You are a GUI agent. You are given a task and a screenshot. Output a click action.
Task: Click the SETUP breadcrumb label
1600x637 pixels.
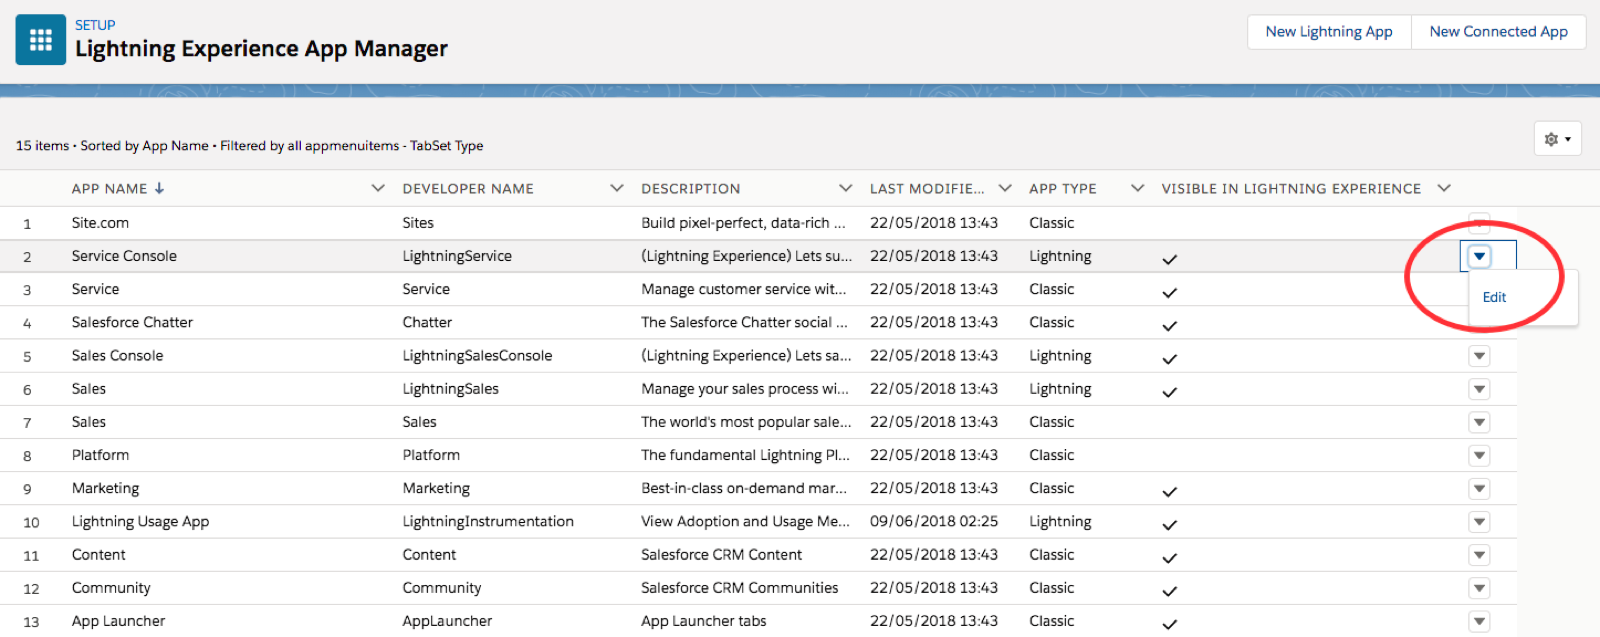click(x=95, y=25)
